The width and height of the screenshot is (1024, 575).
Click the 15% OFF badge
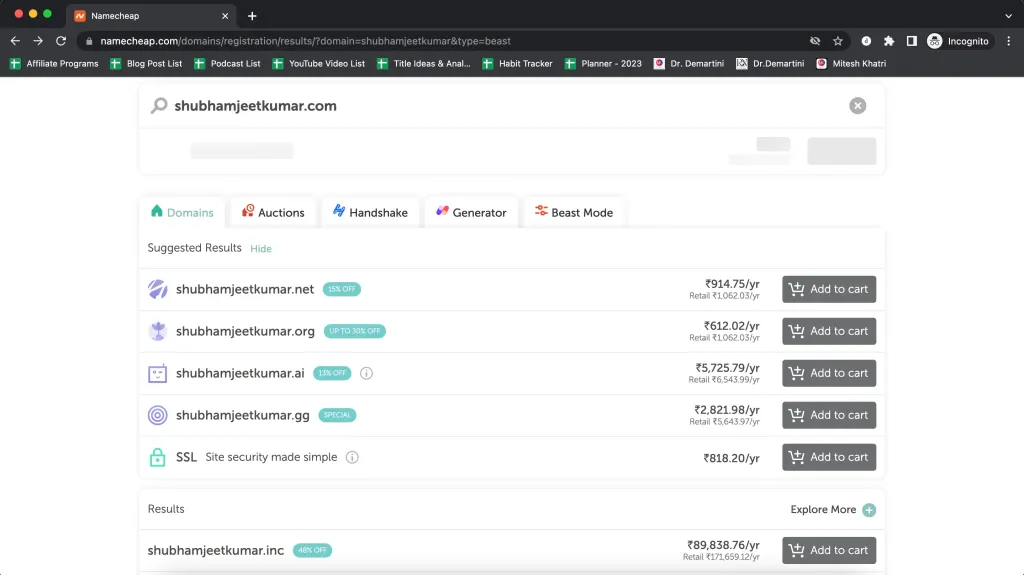coord(342,289)
